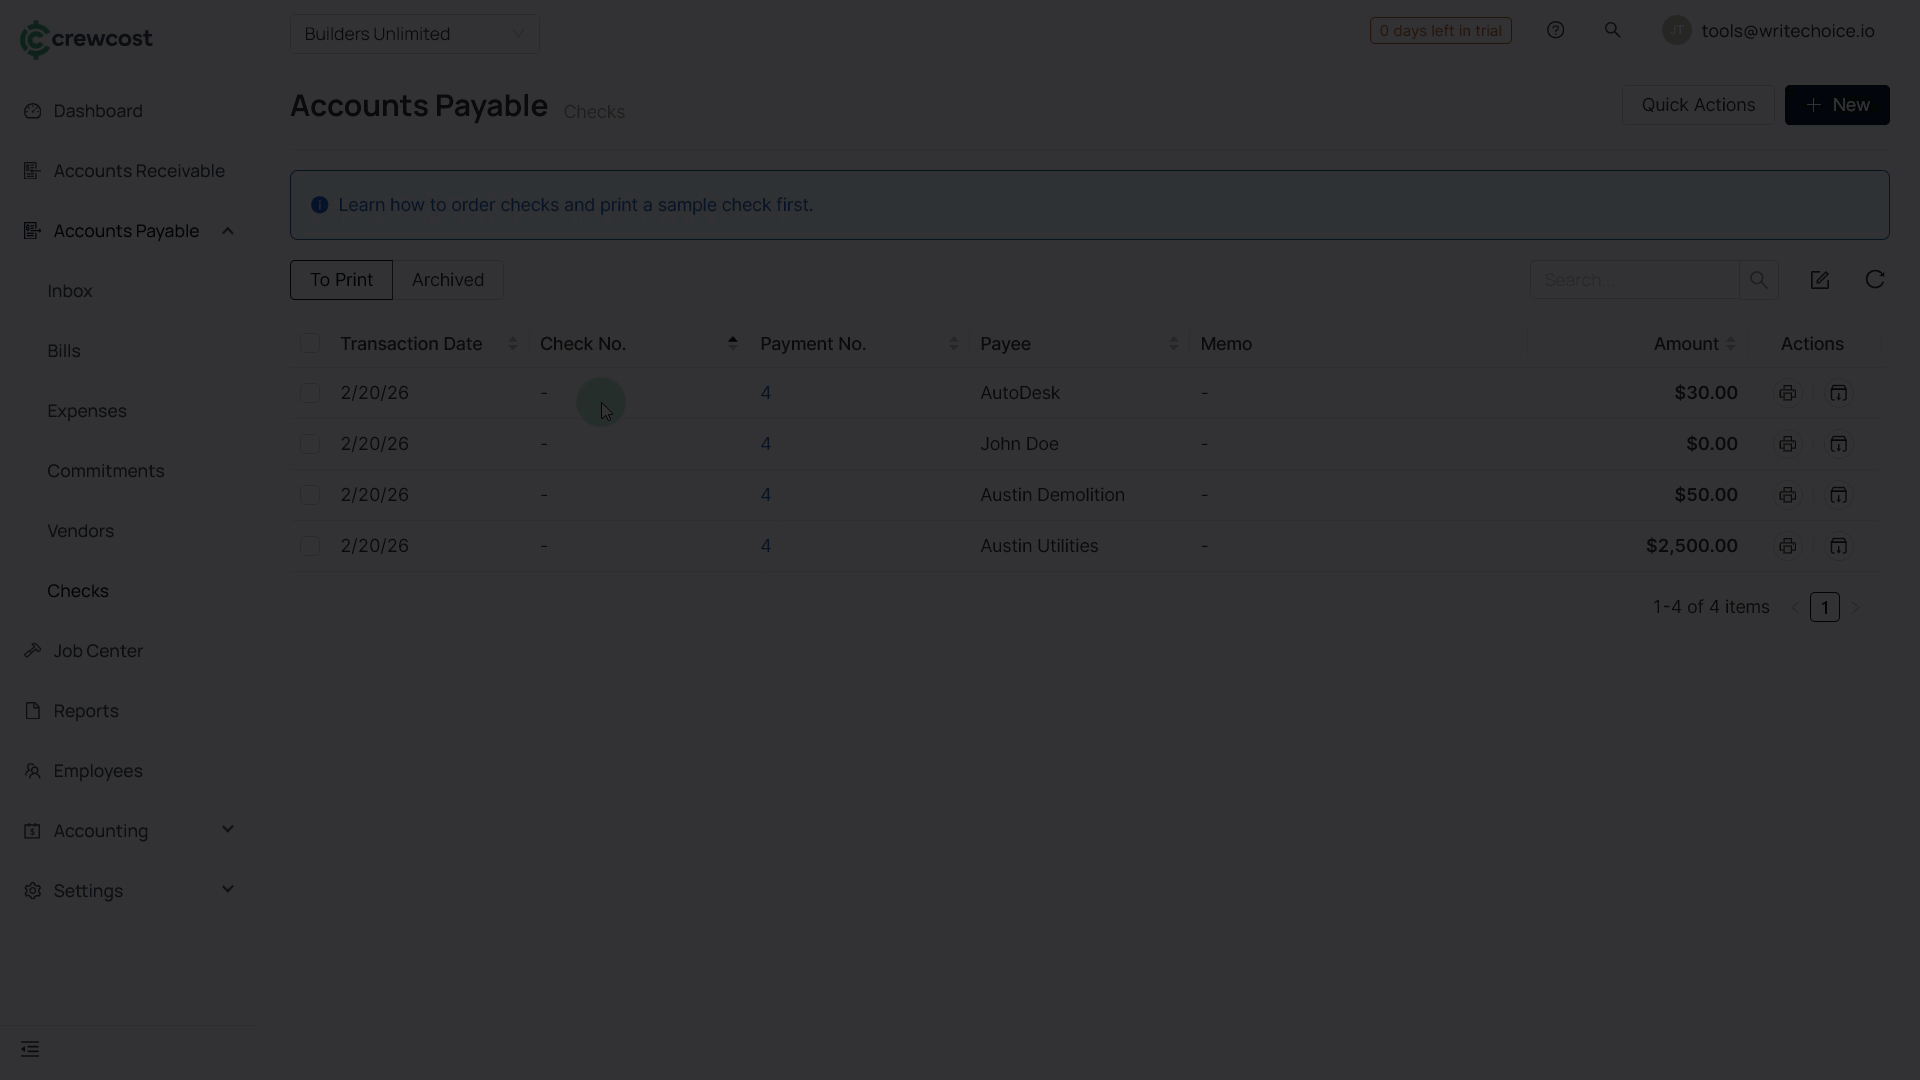Collapse sidebar using bottom-left menu icon
1920x1080 pixels.
30,1049
